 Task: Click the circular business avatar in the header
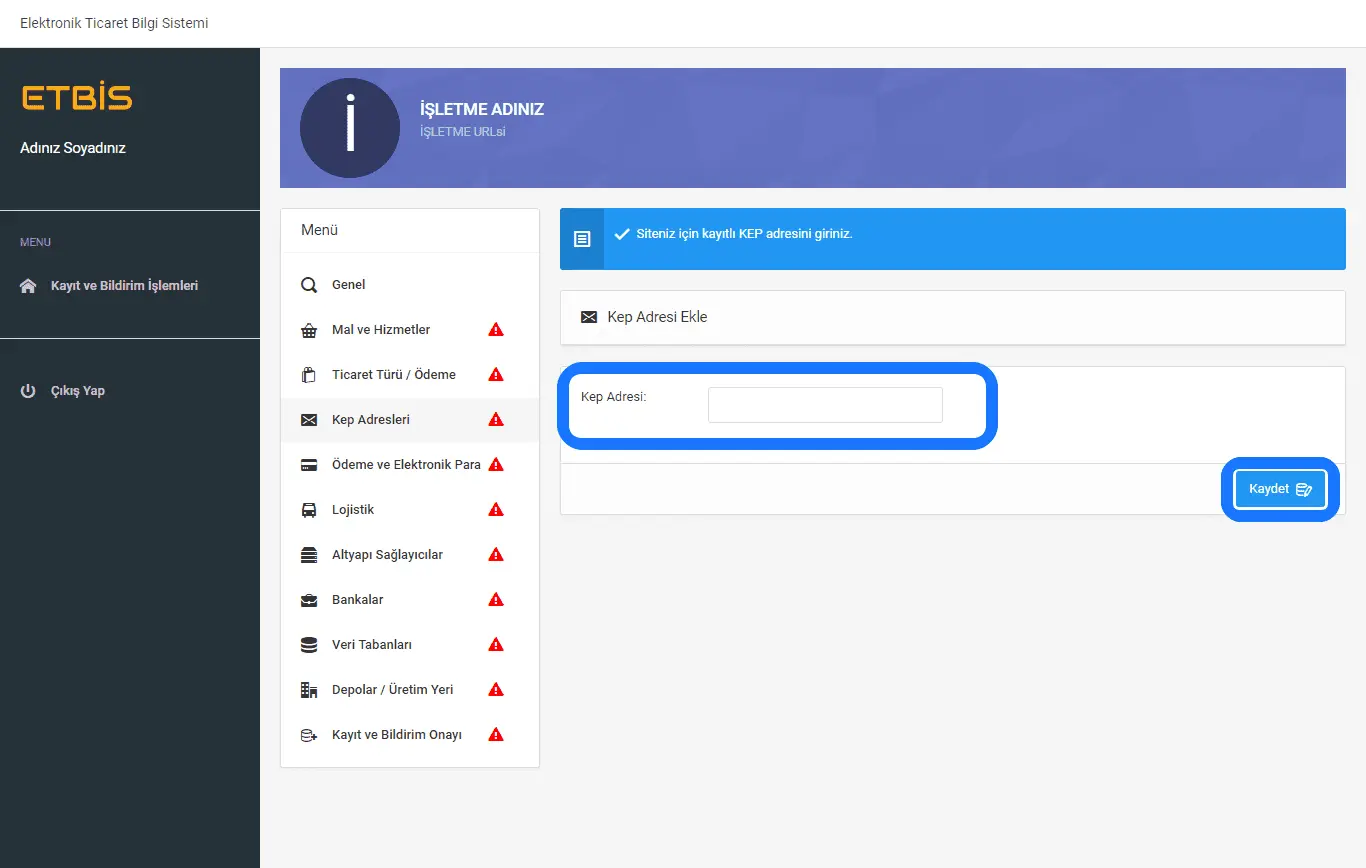pos(350,128)
